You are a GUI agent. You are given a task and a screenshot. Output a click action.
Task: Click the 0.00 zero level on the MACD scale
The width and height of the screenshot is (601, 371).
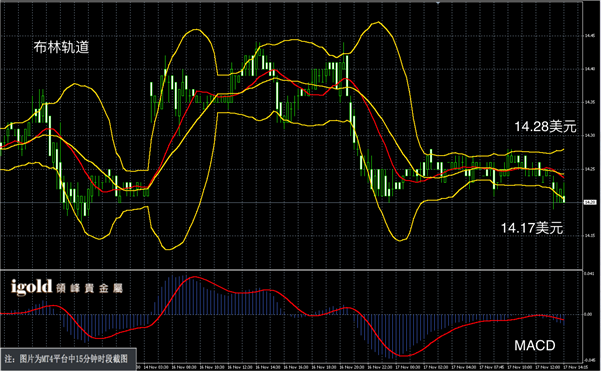[x=588, y=314]
